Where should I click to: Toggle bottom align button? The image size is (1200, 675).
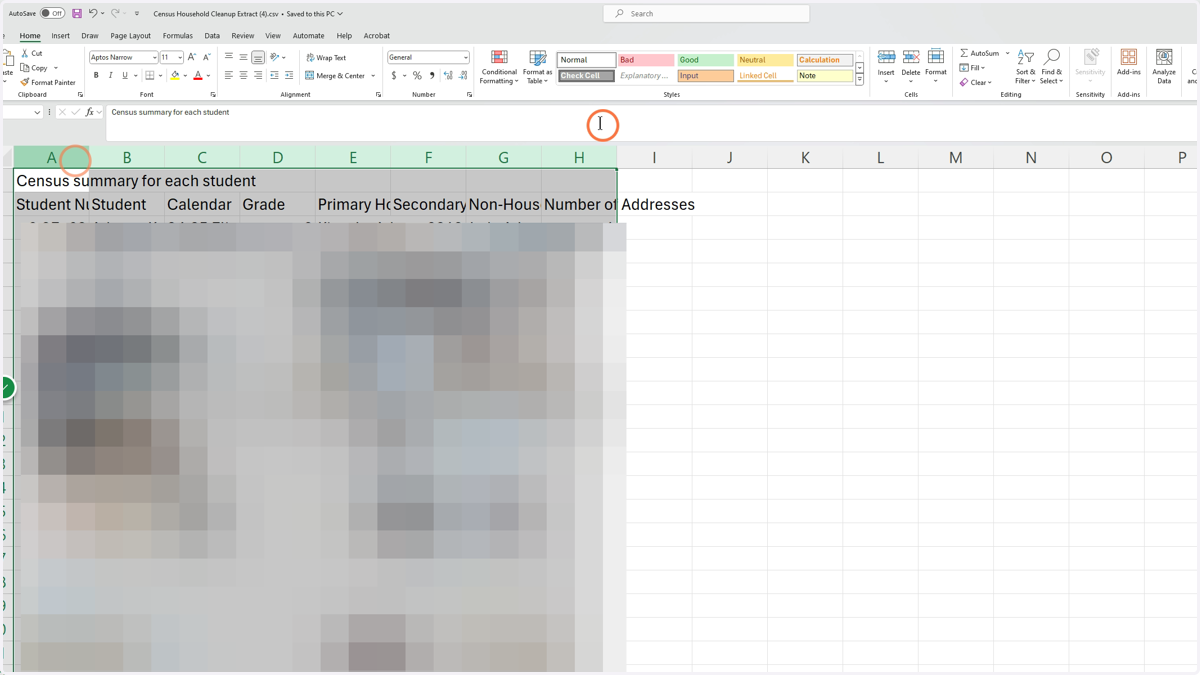[258, 57]
